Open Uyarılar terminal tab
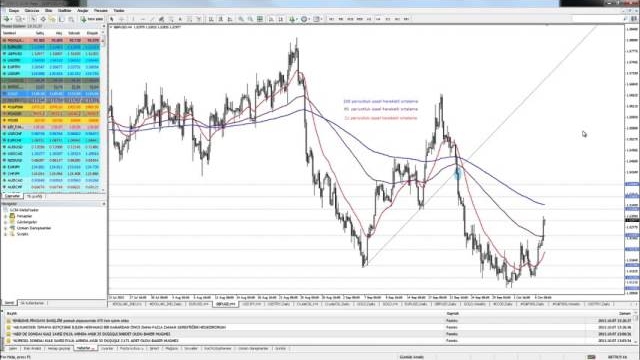This screenshot has width=640, height=360. (107, 349)
